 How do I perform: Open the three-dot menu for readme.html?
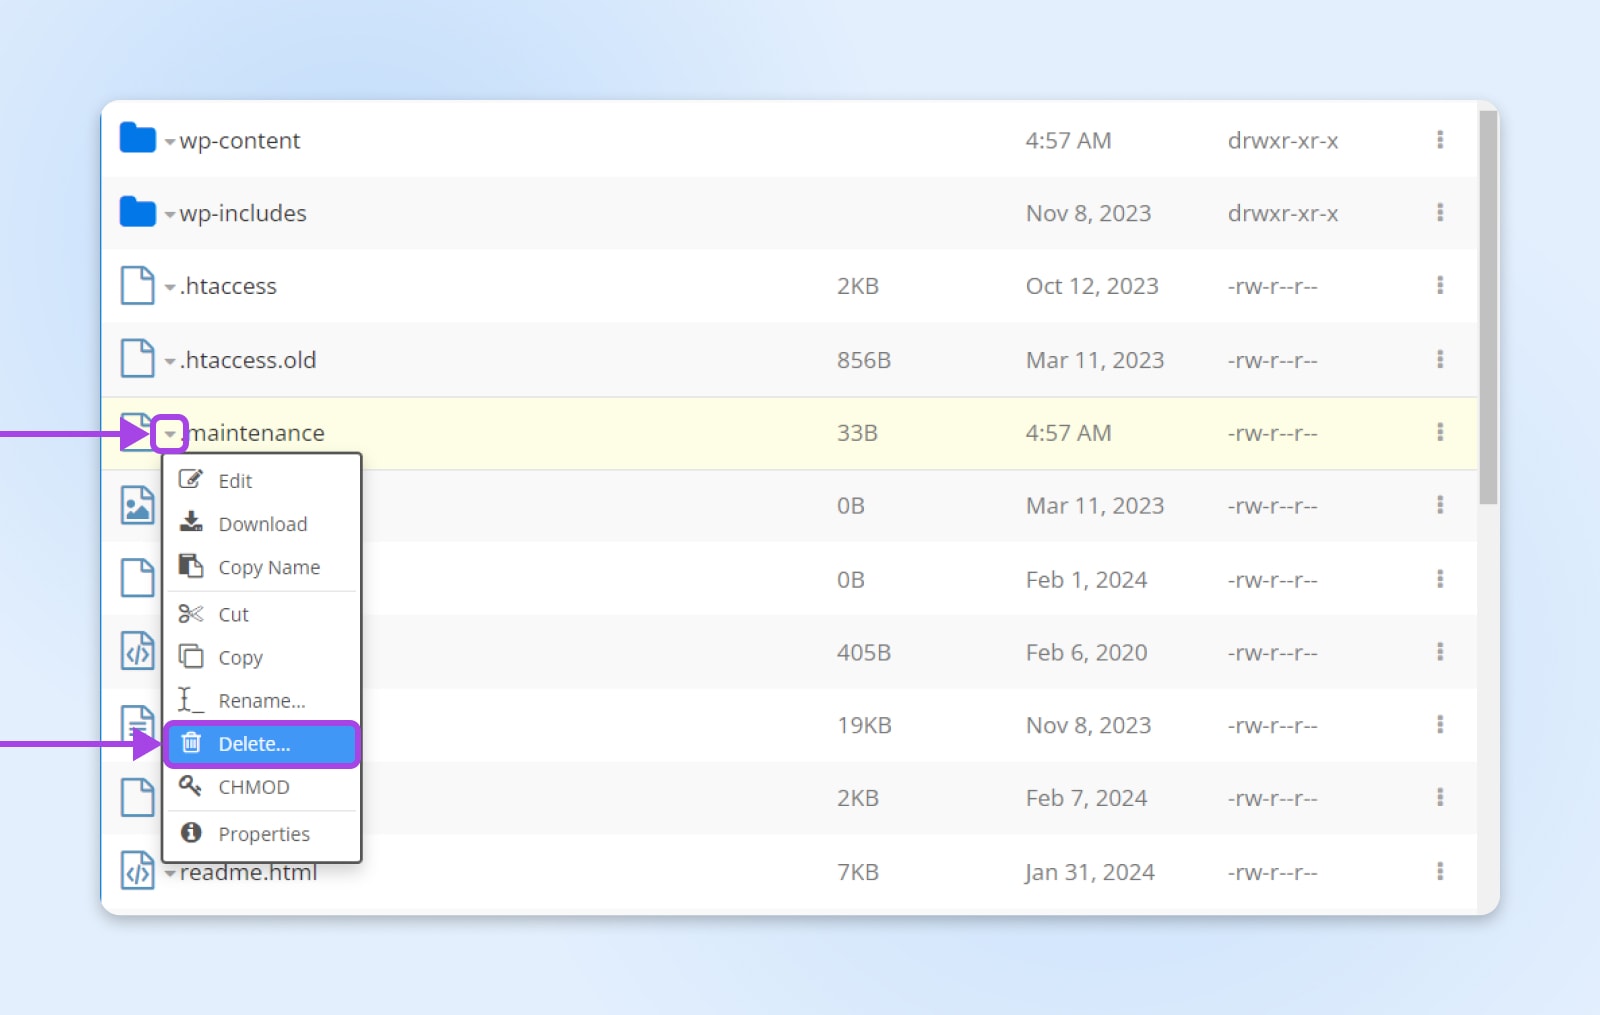pos(1440,871)
